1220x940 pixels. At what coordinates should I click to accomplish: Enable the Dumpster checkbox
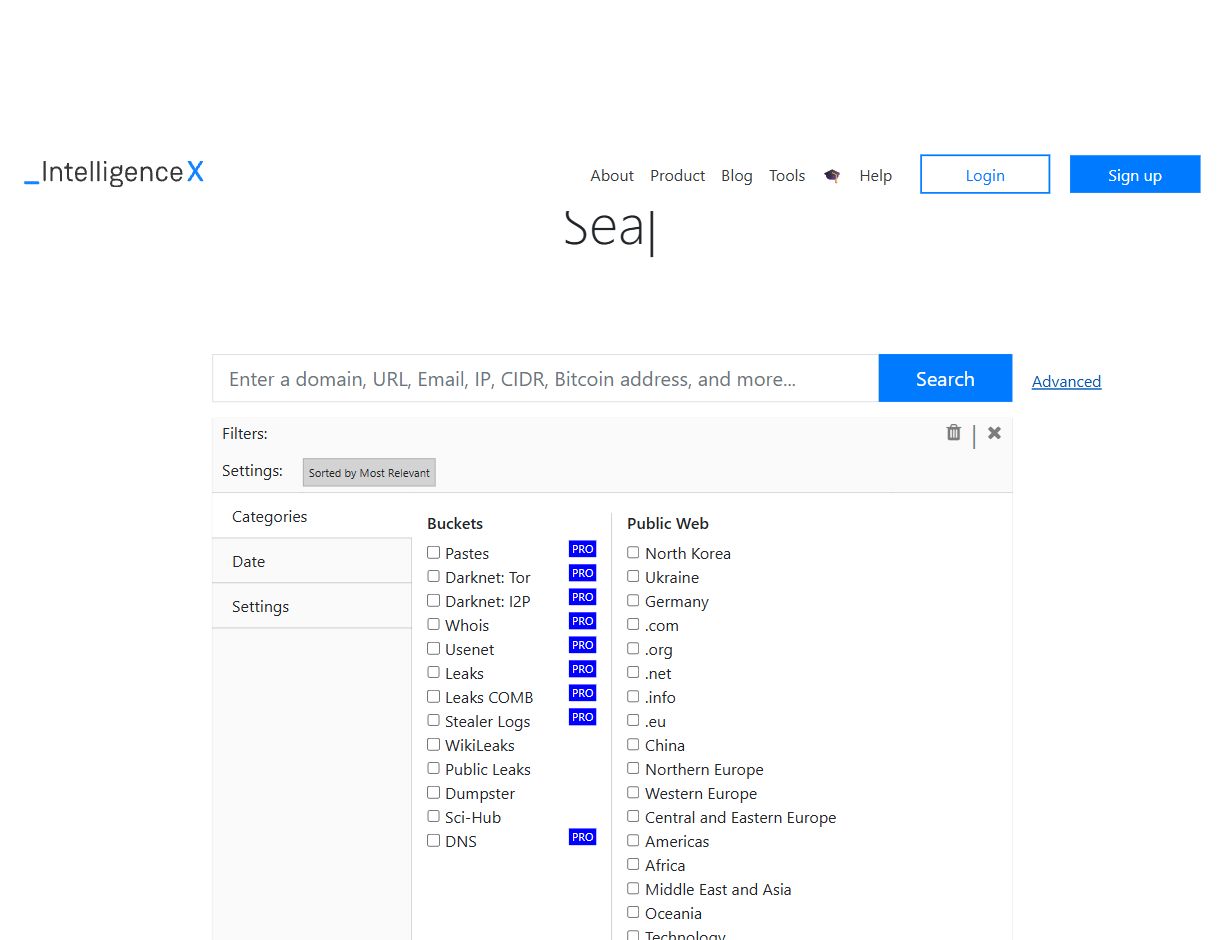click(434, 792)
